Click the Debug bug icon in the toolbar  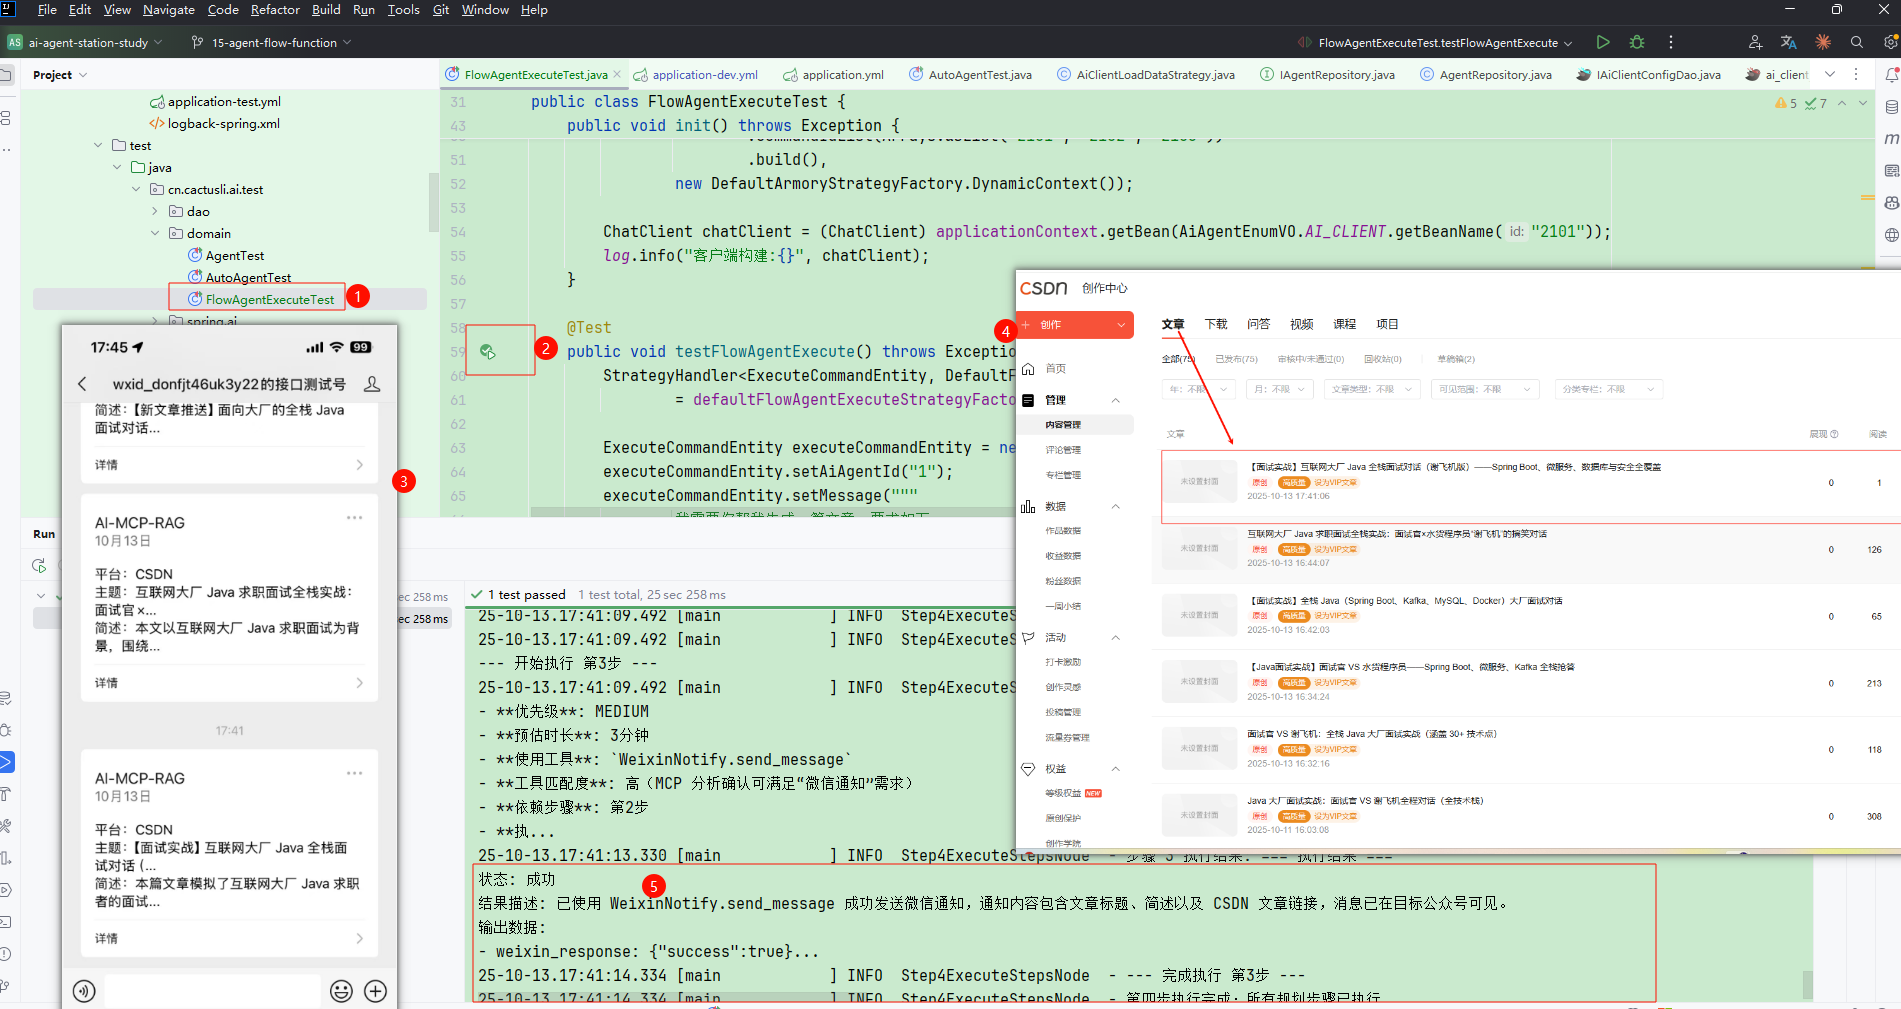coord(1637,42)
